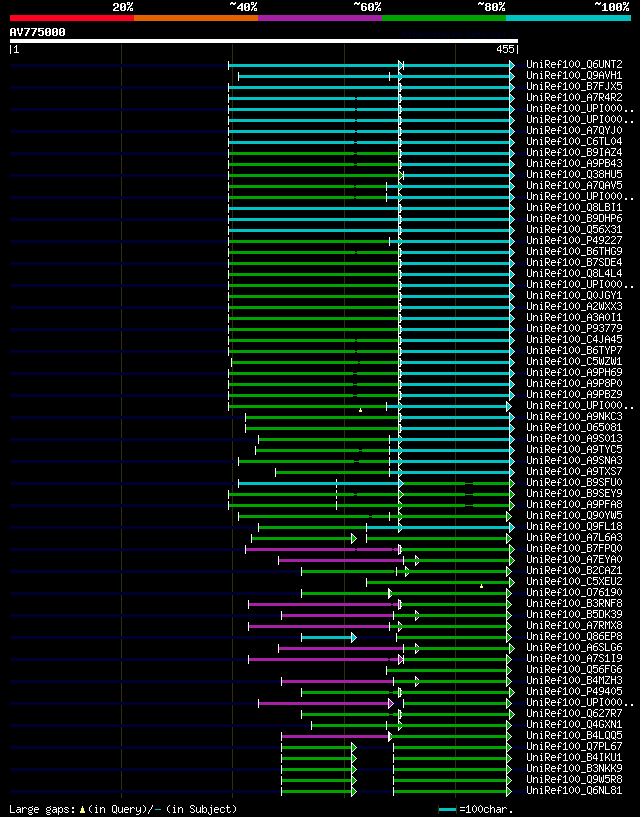
Task: Click the cyan ~100% identity legend segment
Action: click(569, 18)
